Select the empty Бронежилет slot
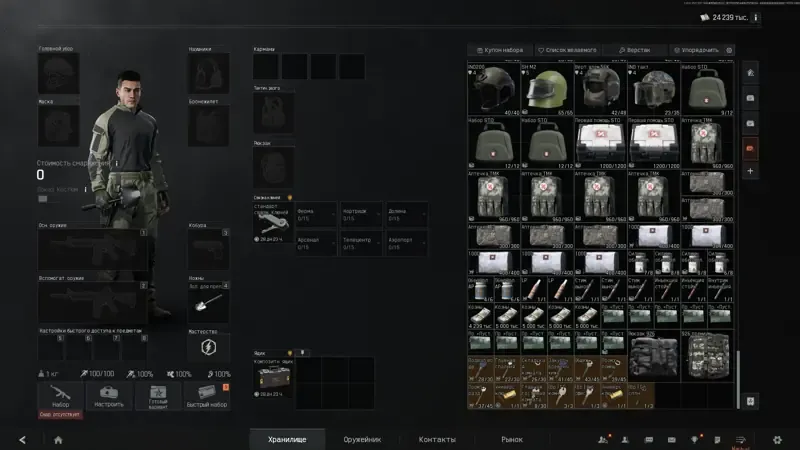The width and height of the screenshot is (800, 450). (208, 126)
